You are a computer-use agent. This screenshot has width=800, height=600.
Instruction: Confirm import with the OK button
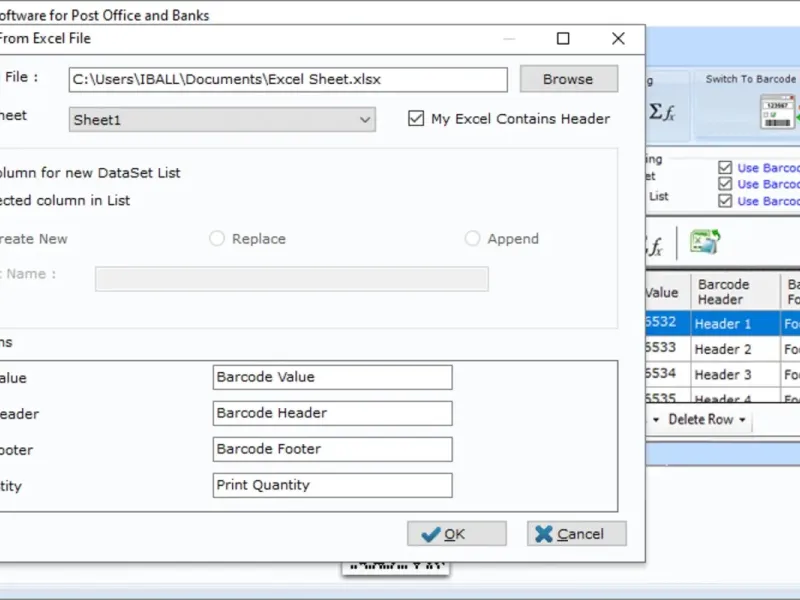coord(457,534)
